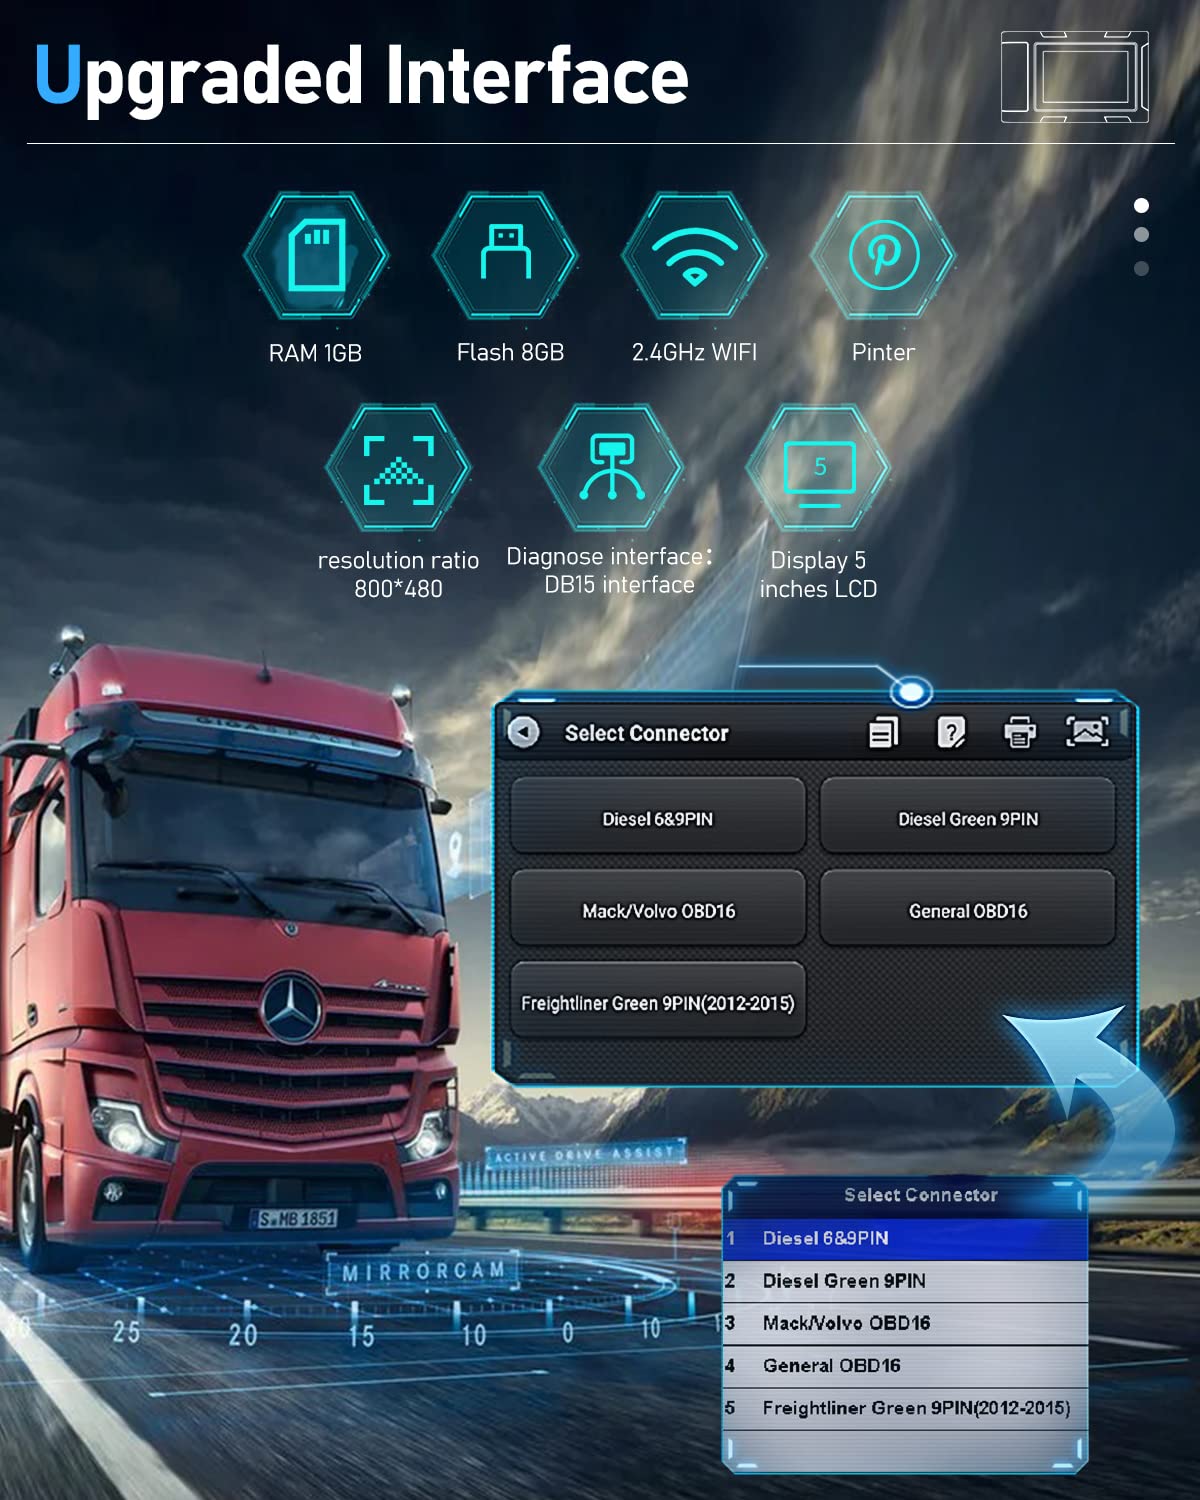Select the Diesel 6&9PIN connector button

point(658,816)
